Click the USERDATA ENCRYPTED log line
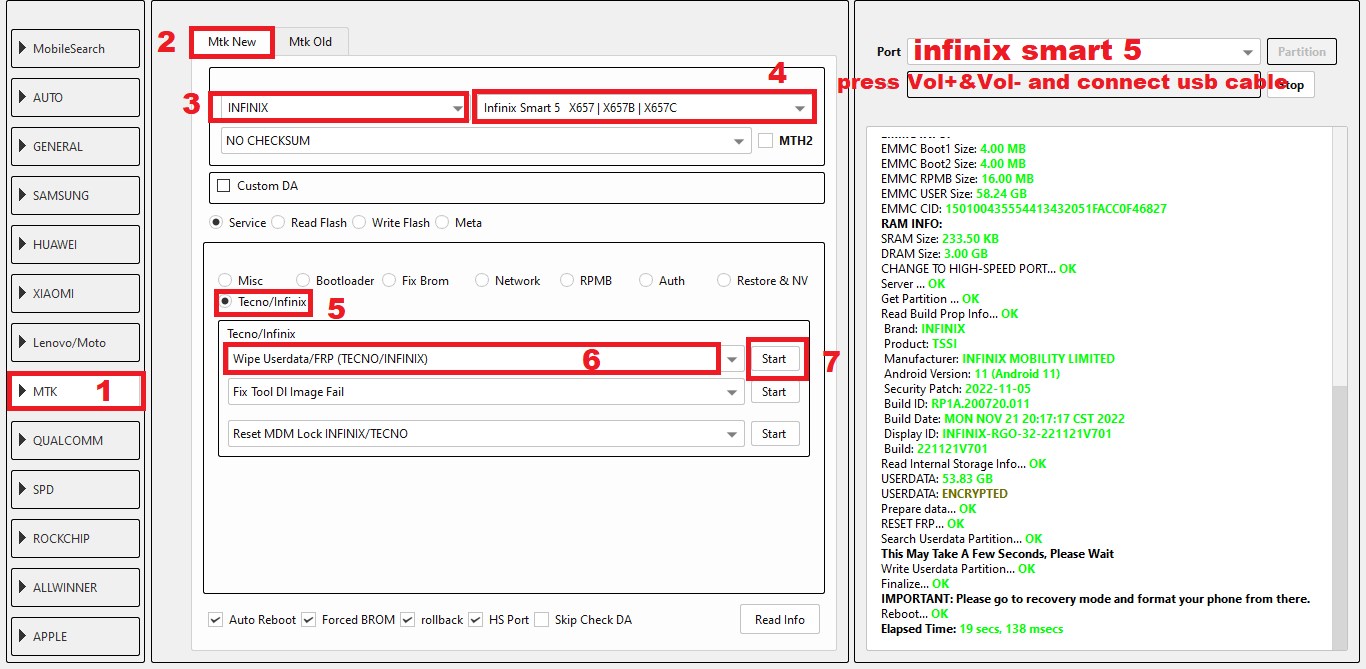The height and width of the screenshot is (669, 1366). point(944,494)
